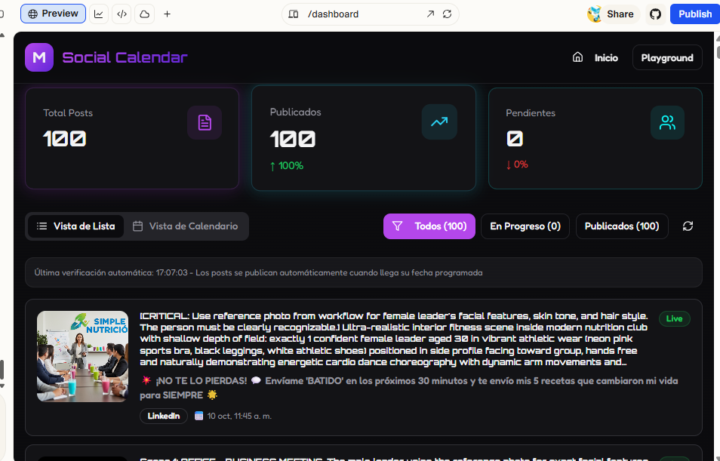Click the 'Última verificación automática' status line
This screenshot has height=461, width=720.
(x=259, y=273)
